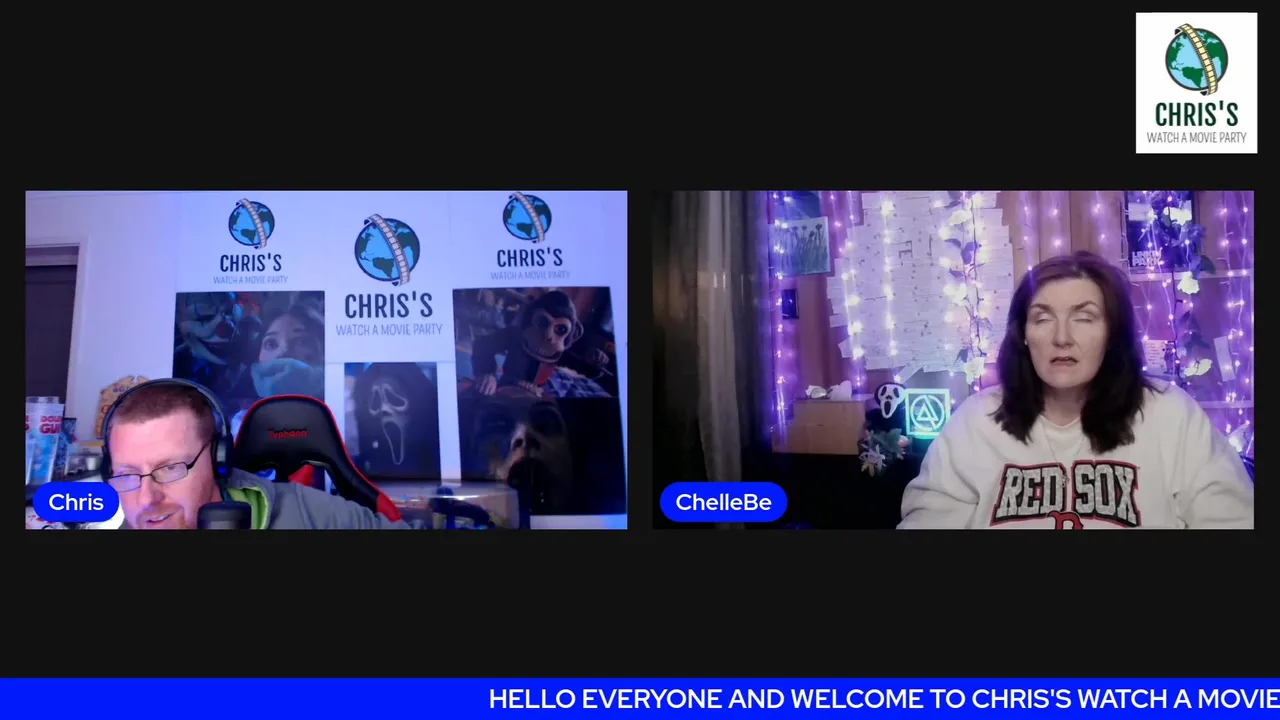Screen dimensions: 1280x720
Task: Click the scrolling welcome banner text
Action: [884, 698]
